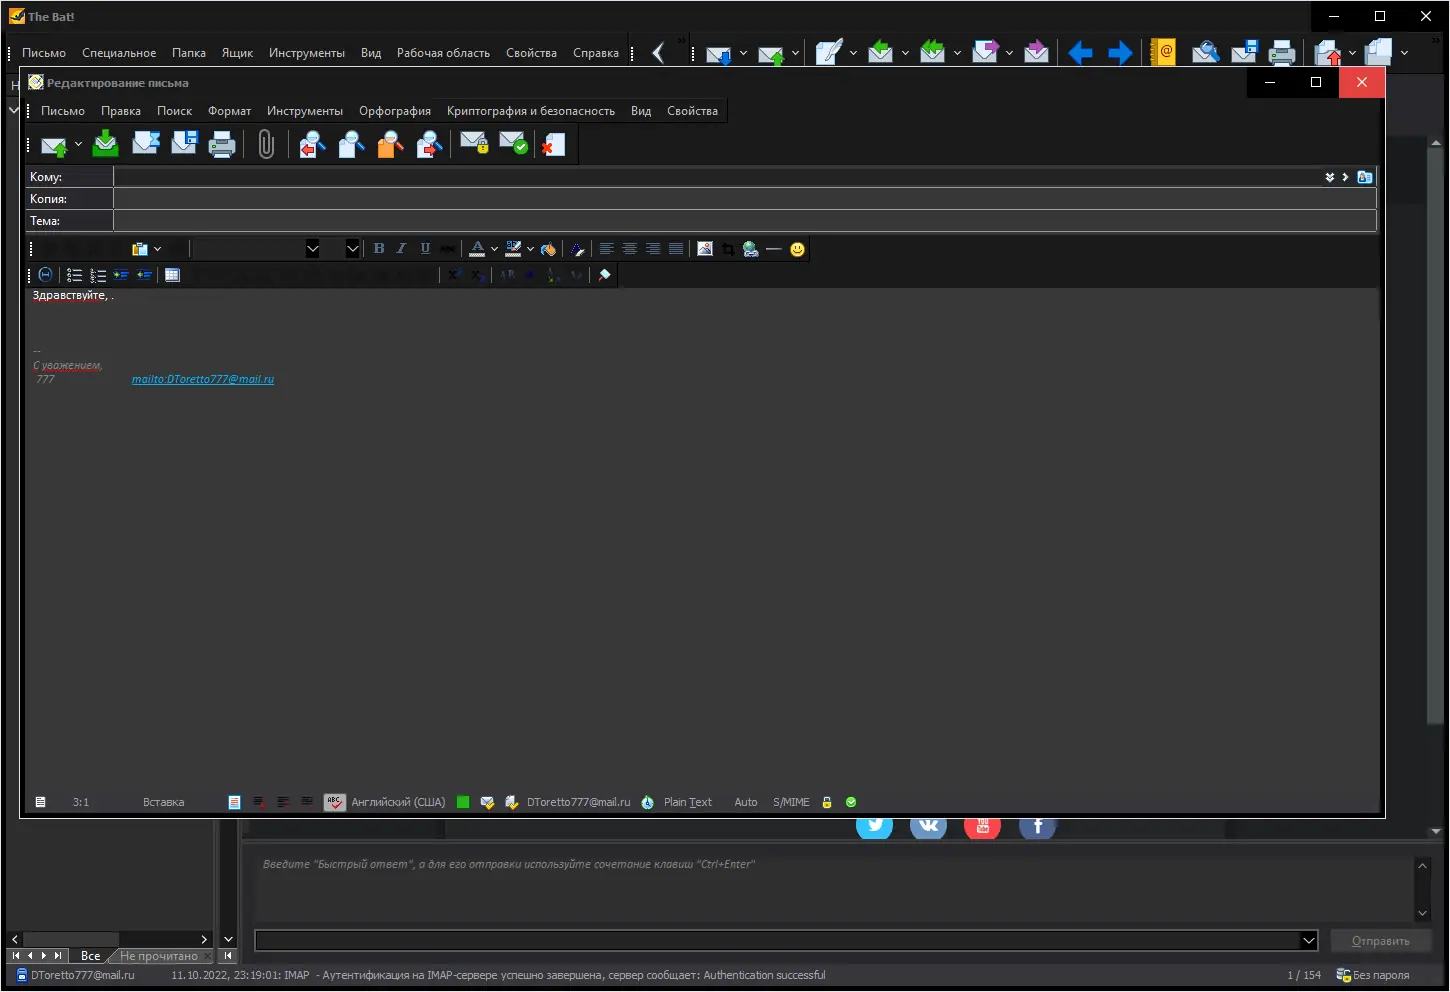
Task: Open the Формат menu in the editor
Action: point(229,111)
